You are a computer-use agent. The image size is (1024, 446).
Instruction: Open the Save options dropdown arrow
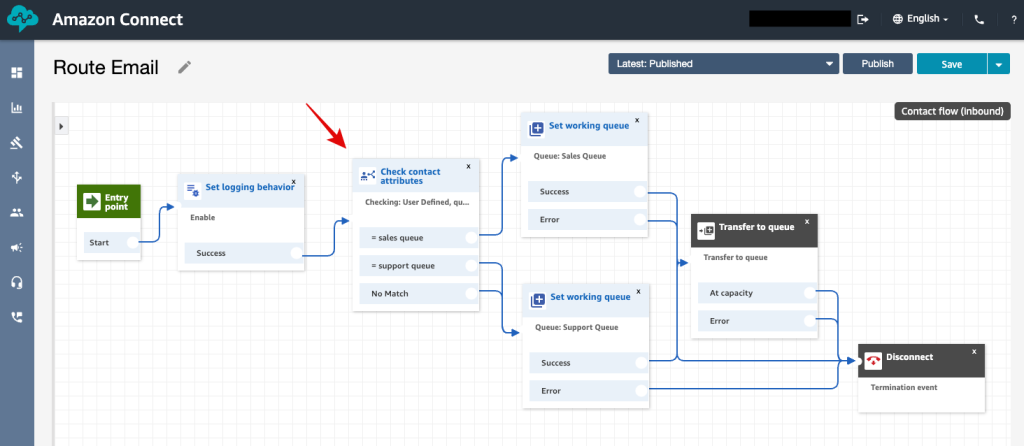[999, 64]
